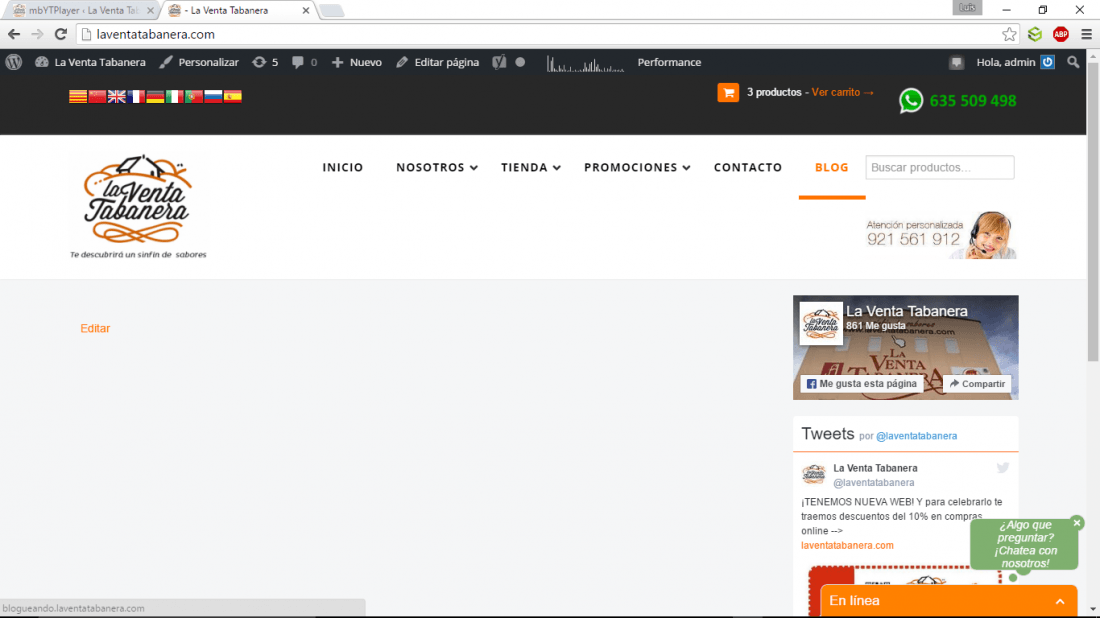Click the tweet author name La Venta Tabanera

click(x=875, y=468)
